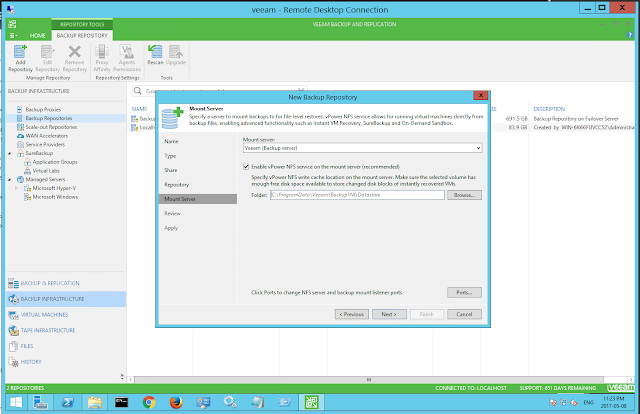Click the DESCRIPTION column header
This screenshot has width=640, height=414.
click(x=549, y=109)
